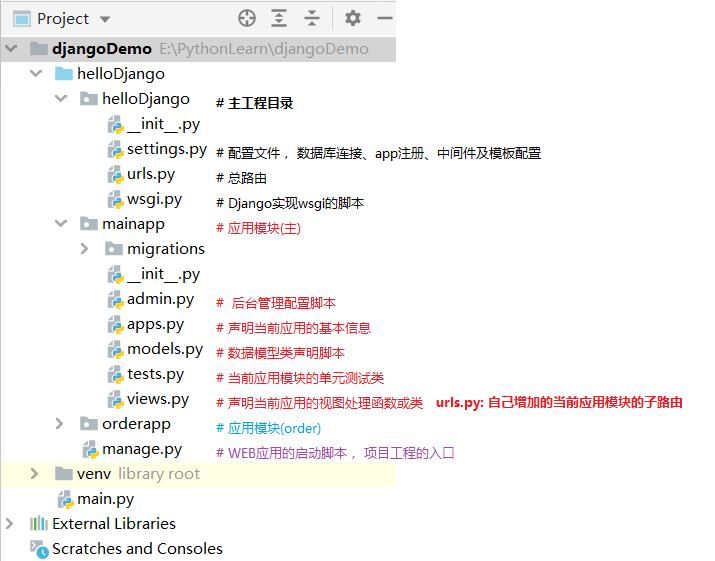This screenshot has width=715, height=561.
Task: Click the models.py Python file icon
Action: (116, 349)
